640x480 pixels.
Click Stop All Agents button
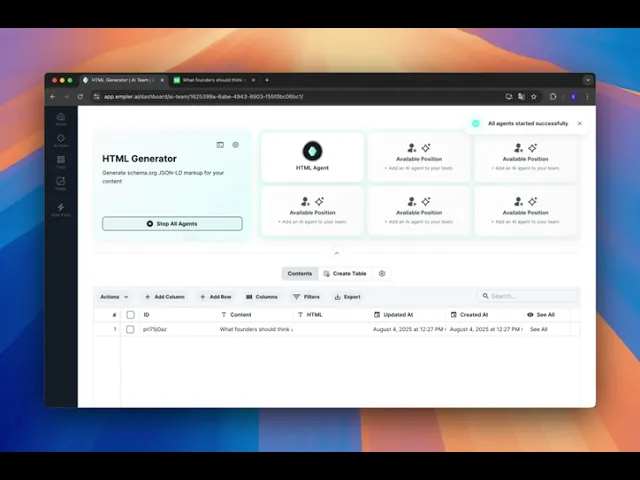coord(172,224)
